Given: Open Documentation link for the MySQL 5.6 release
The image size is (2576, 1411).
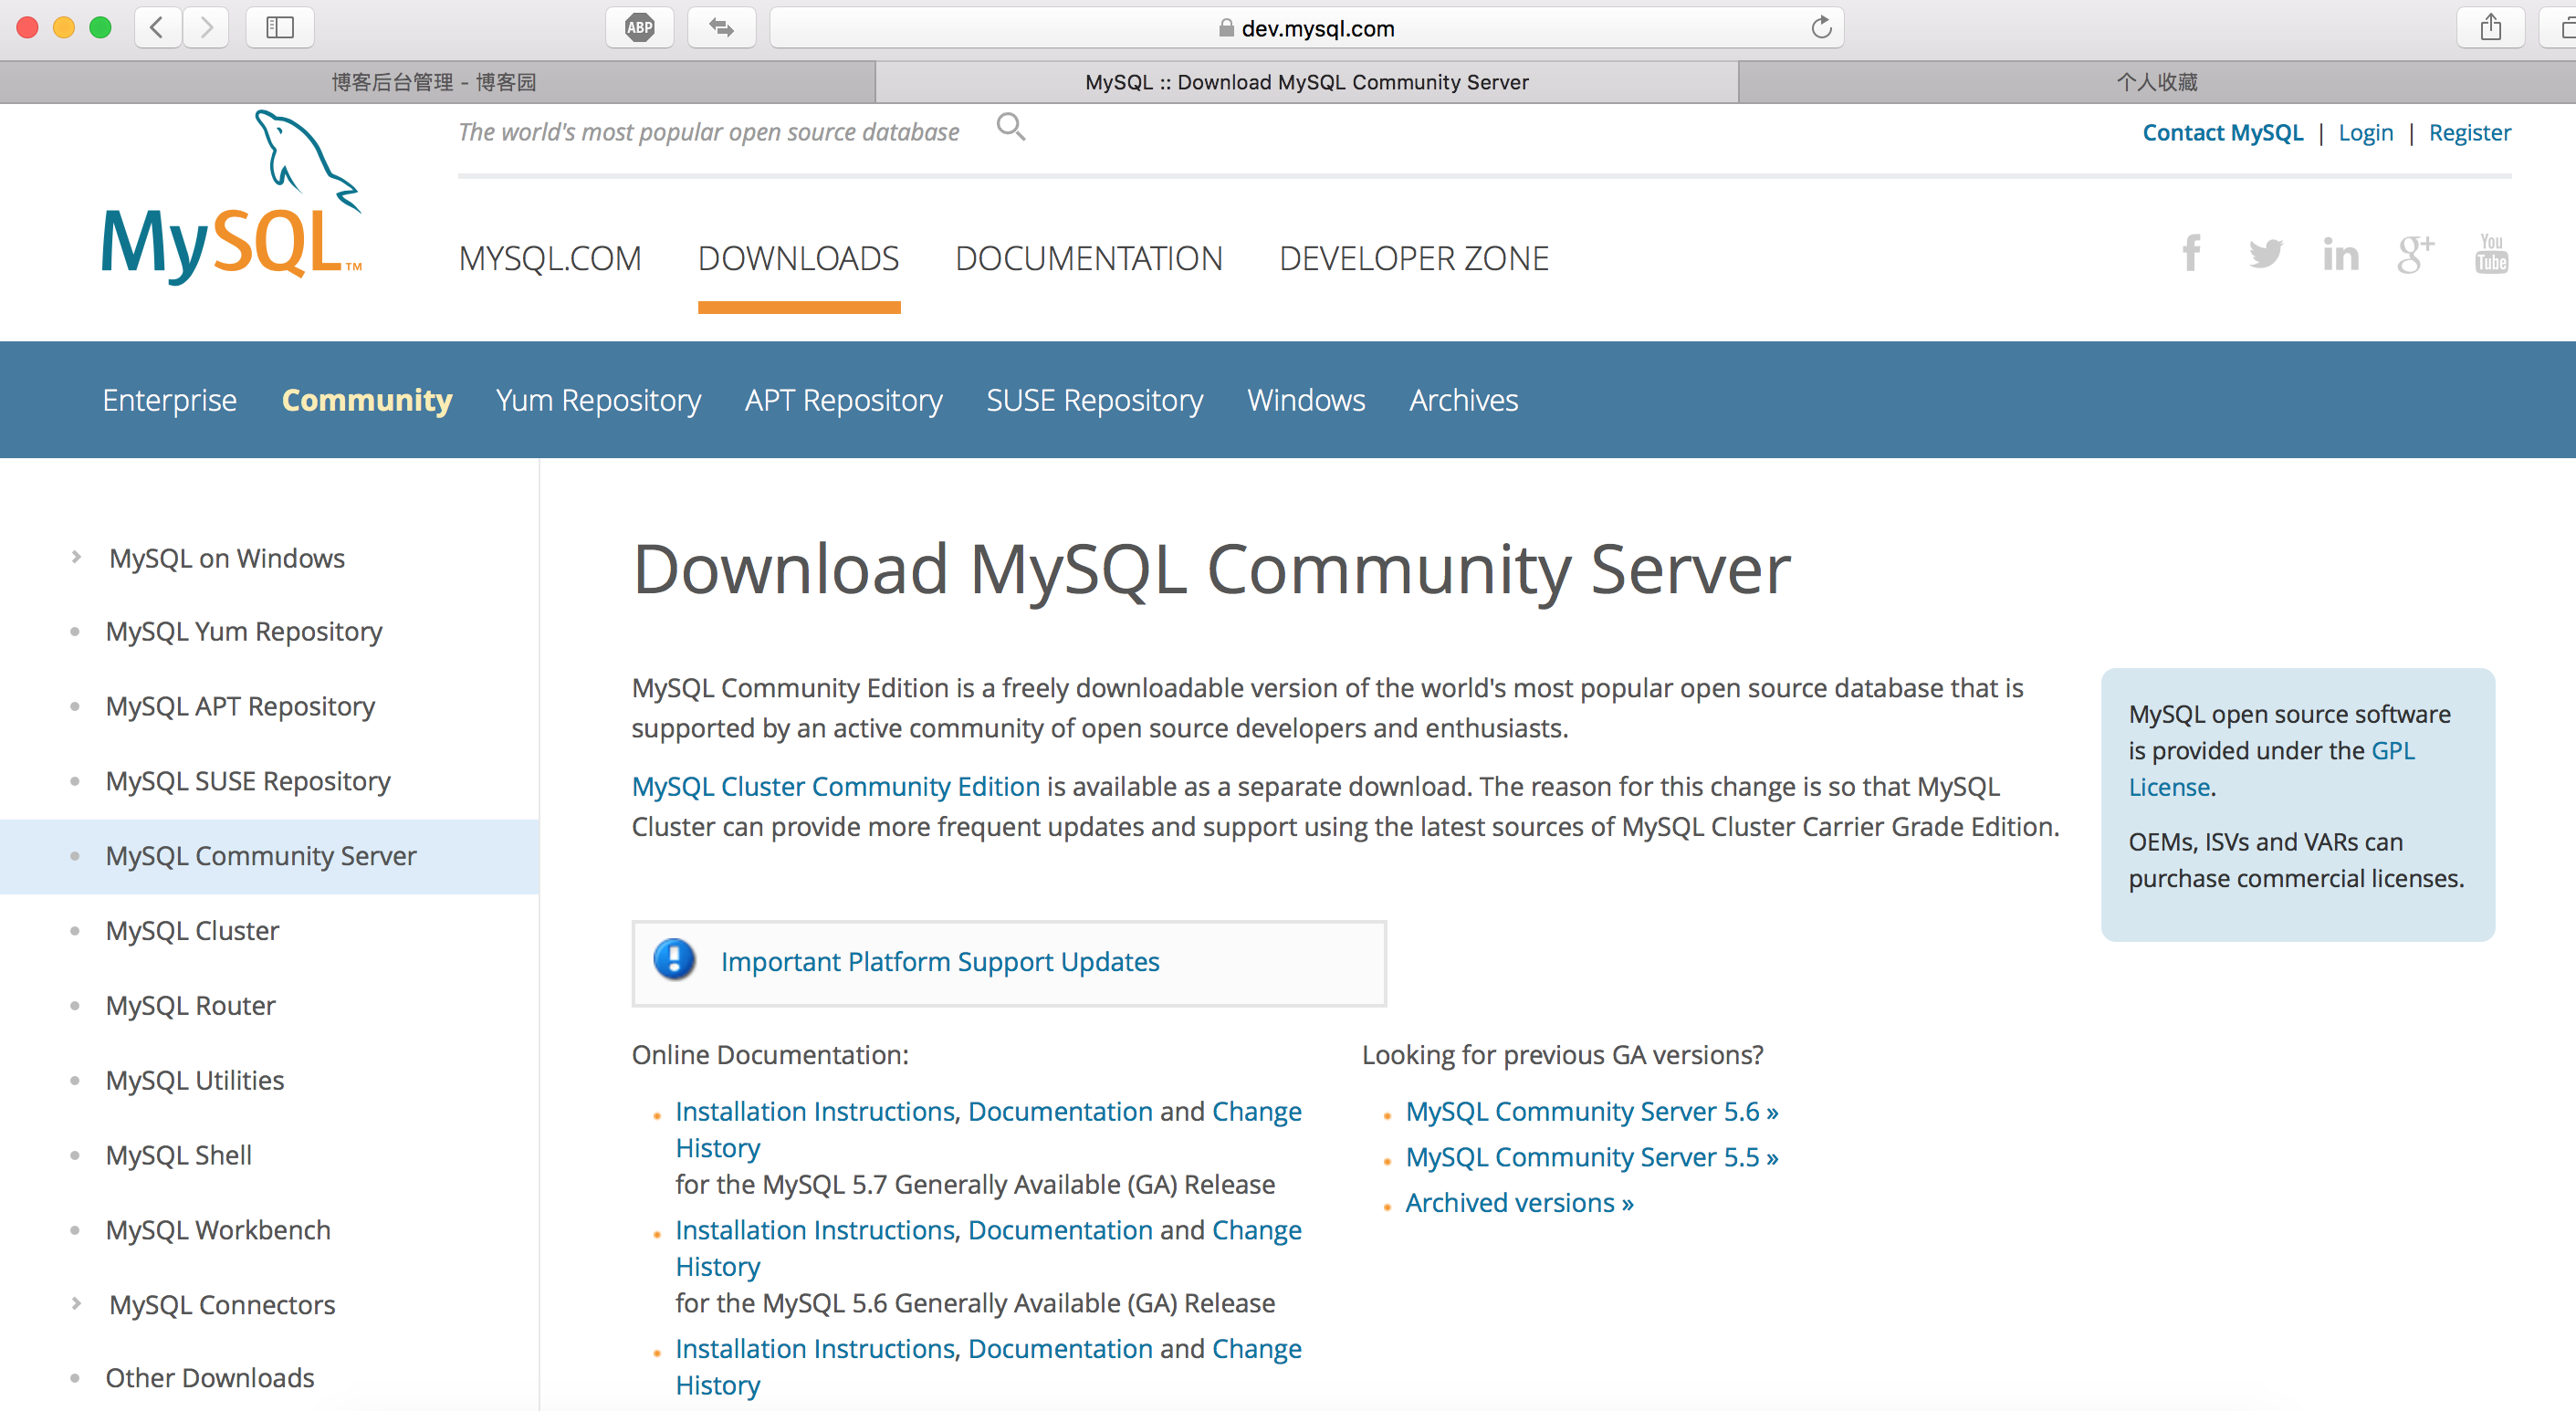Looking at the screenshot, I should coord(1060,1230).
